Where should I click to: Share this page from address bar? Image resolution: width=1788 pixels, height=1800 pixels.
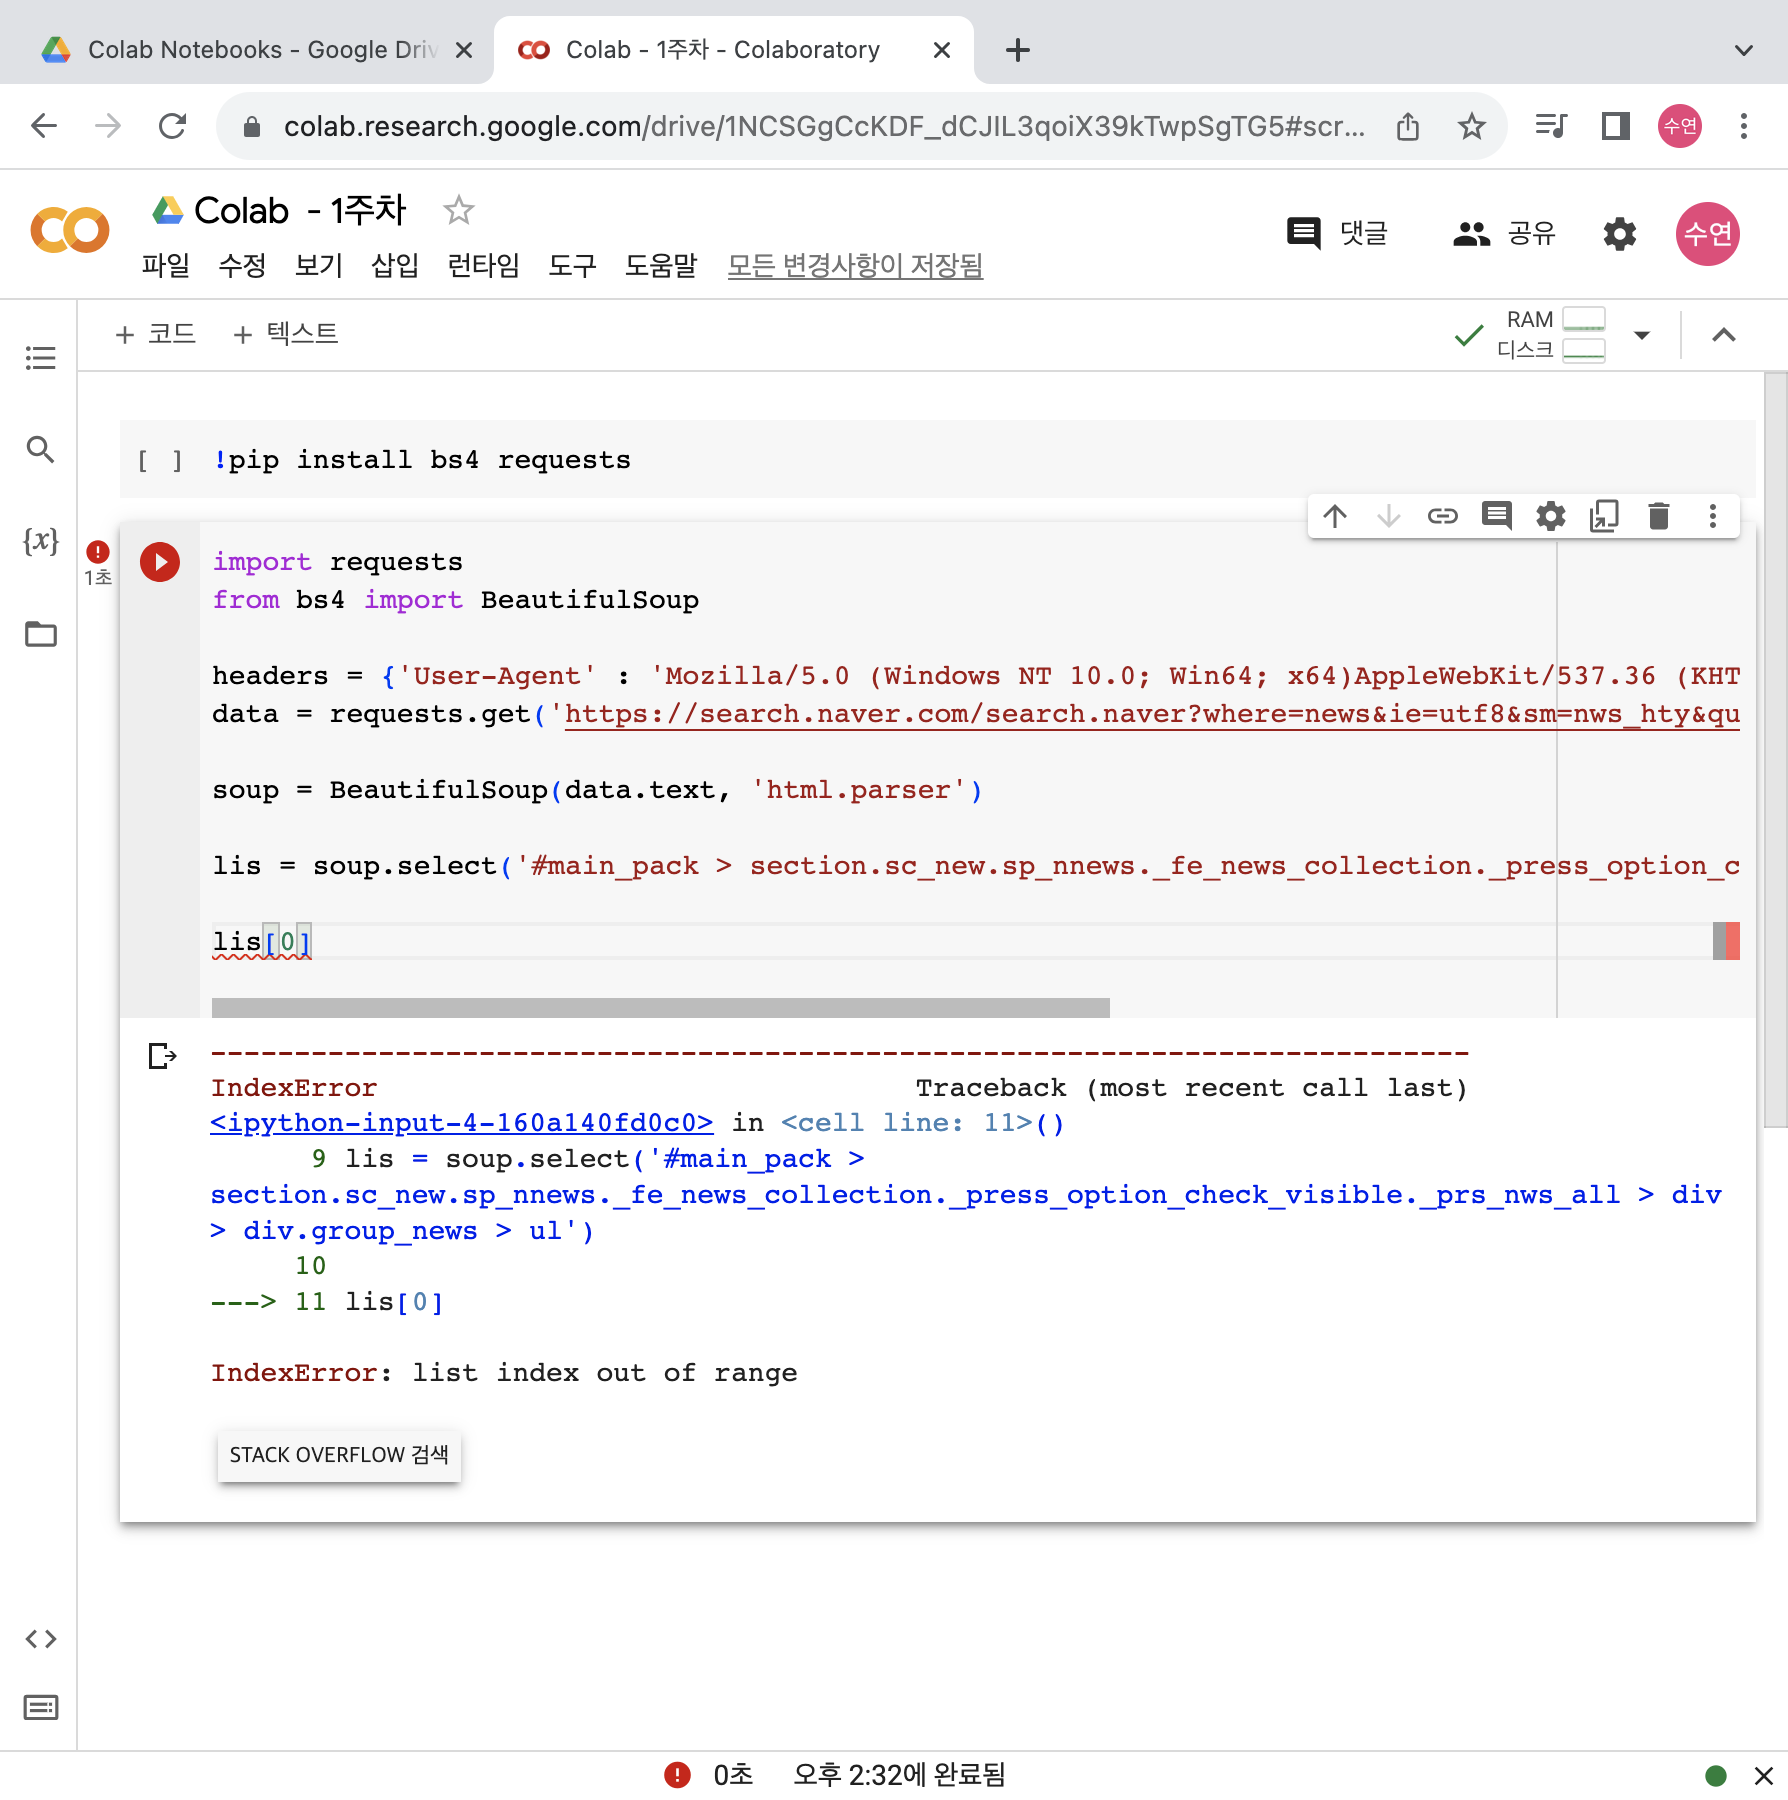click(1408, 126)
